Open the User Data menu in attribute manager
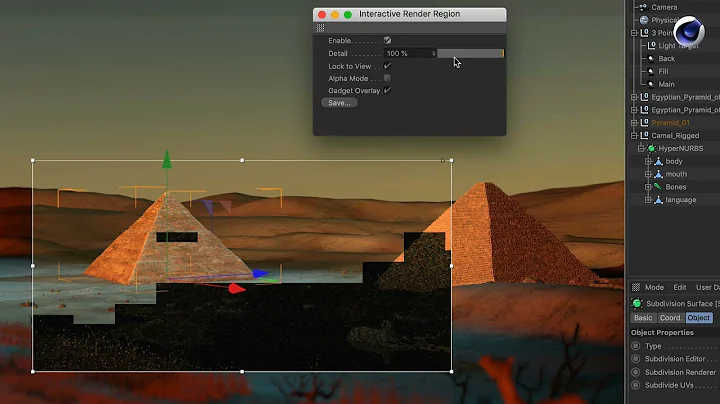The image size is (720, 404). tap(708, 287)
